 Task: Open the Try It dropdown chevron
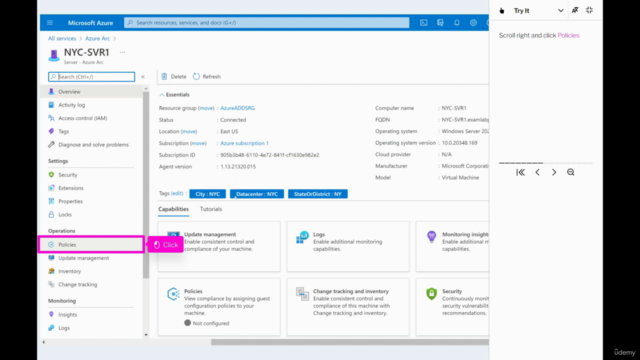click(x=560, y=11)
